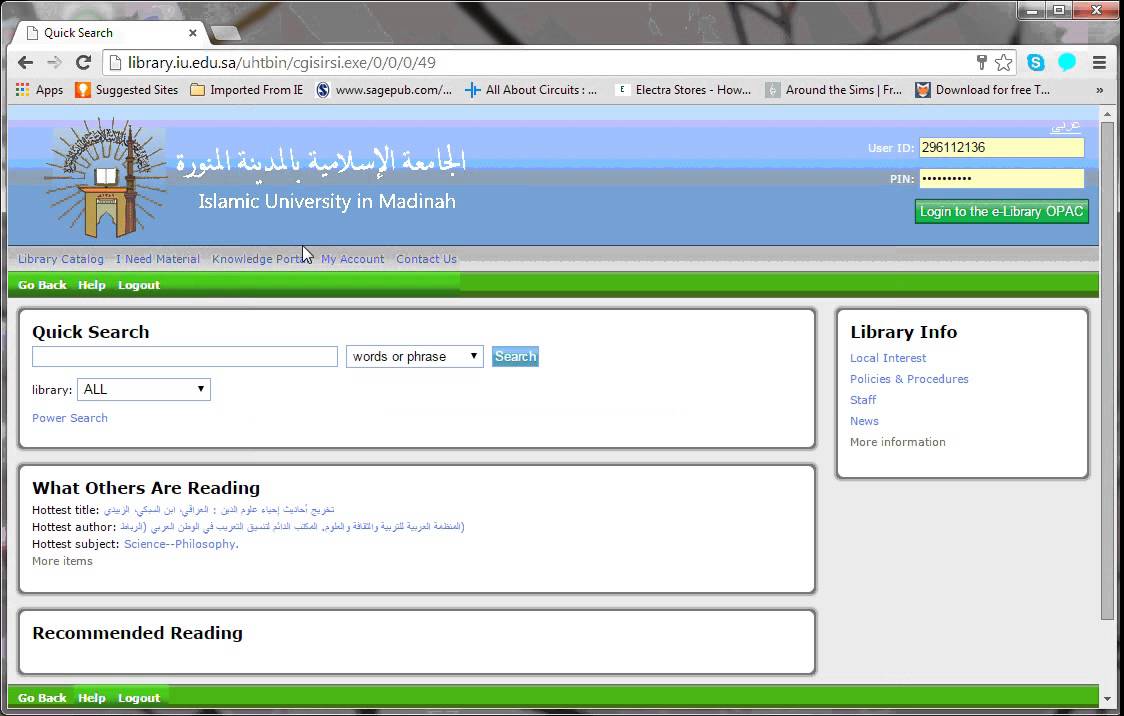Viewport: 1124px width, 716px height.
Task: Open the My Account menu
Action: pos(353,259)
